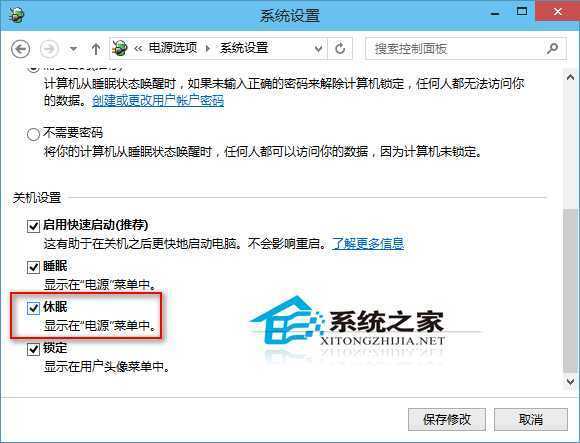Toggle the 休眠 checkbox
Image resolution: width=580 pixels, height=443 pixels.
click(x=33, y=307)
